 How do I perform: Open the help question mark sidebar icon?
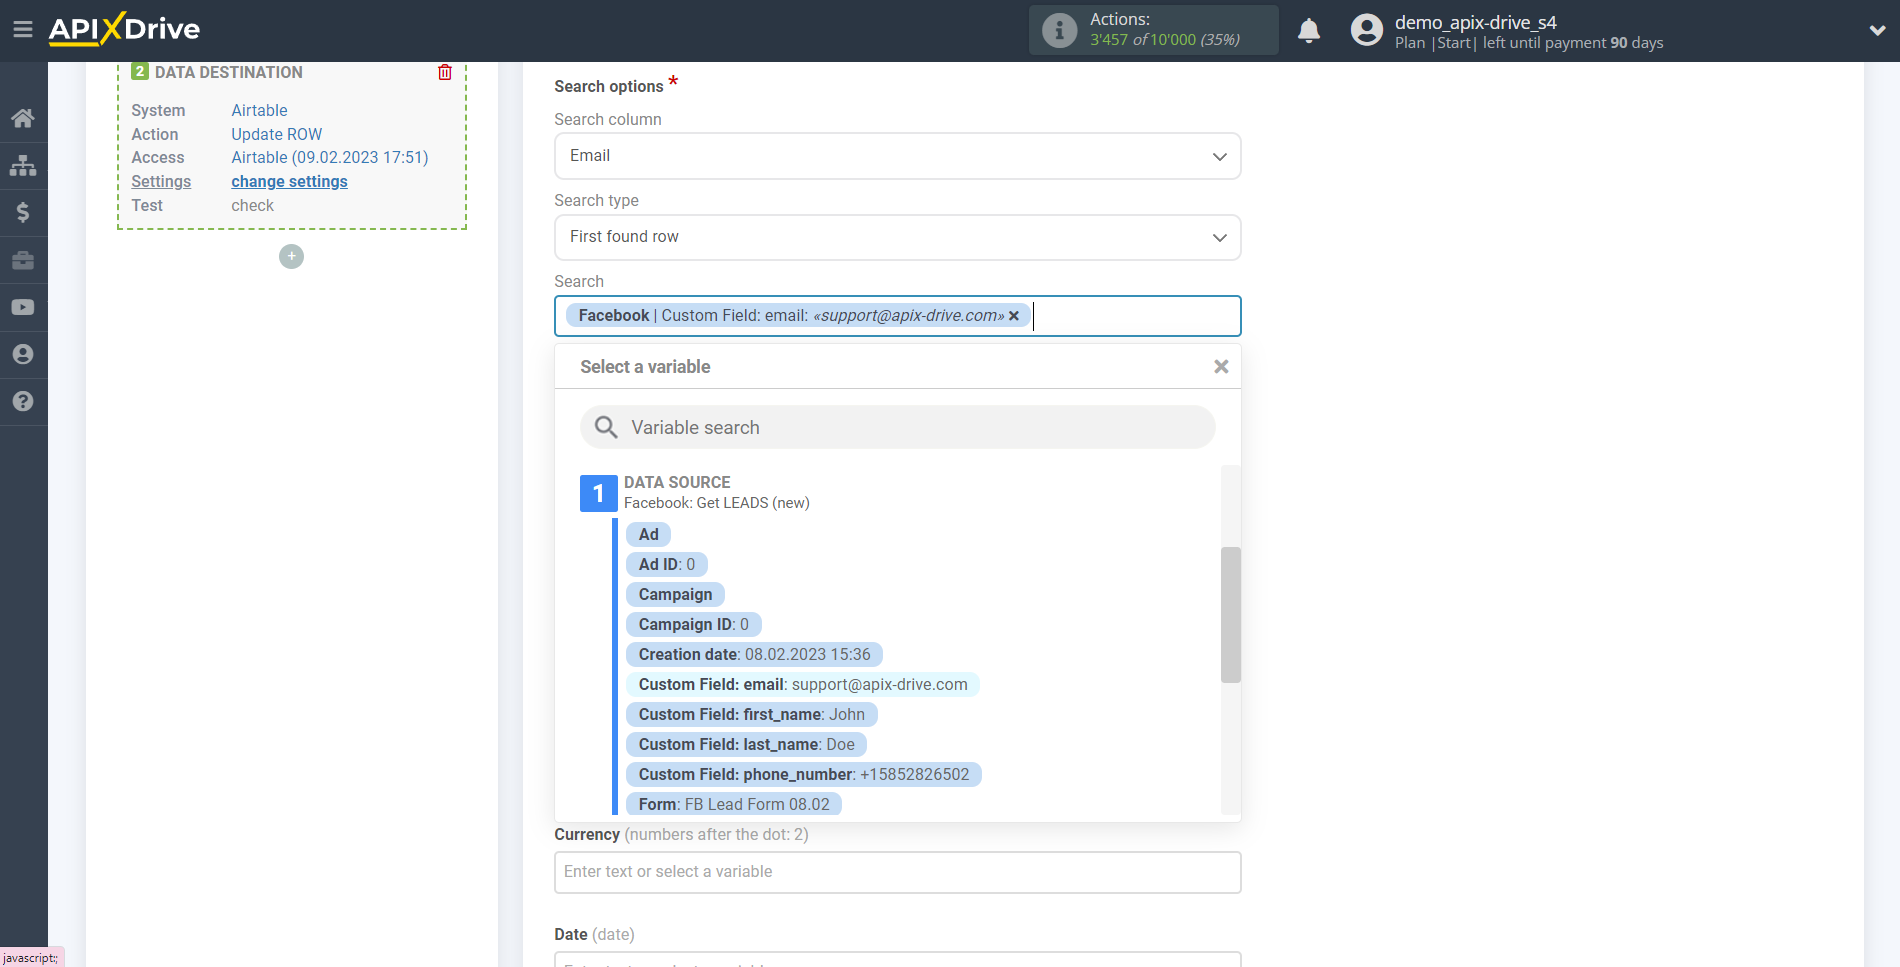click(23, 401)
